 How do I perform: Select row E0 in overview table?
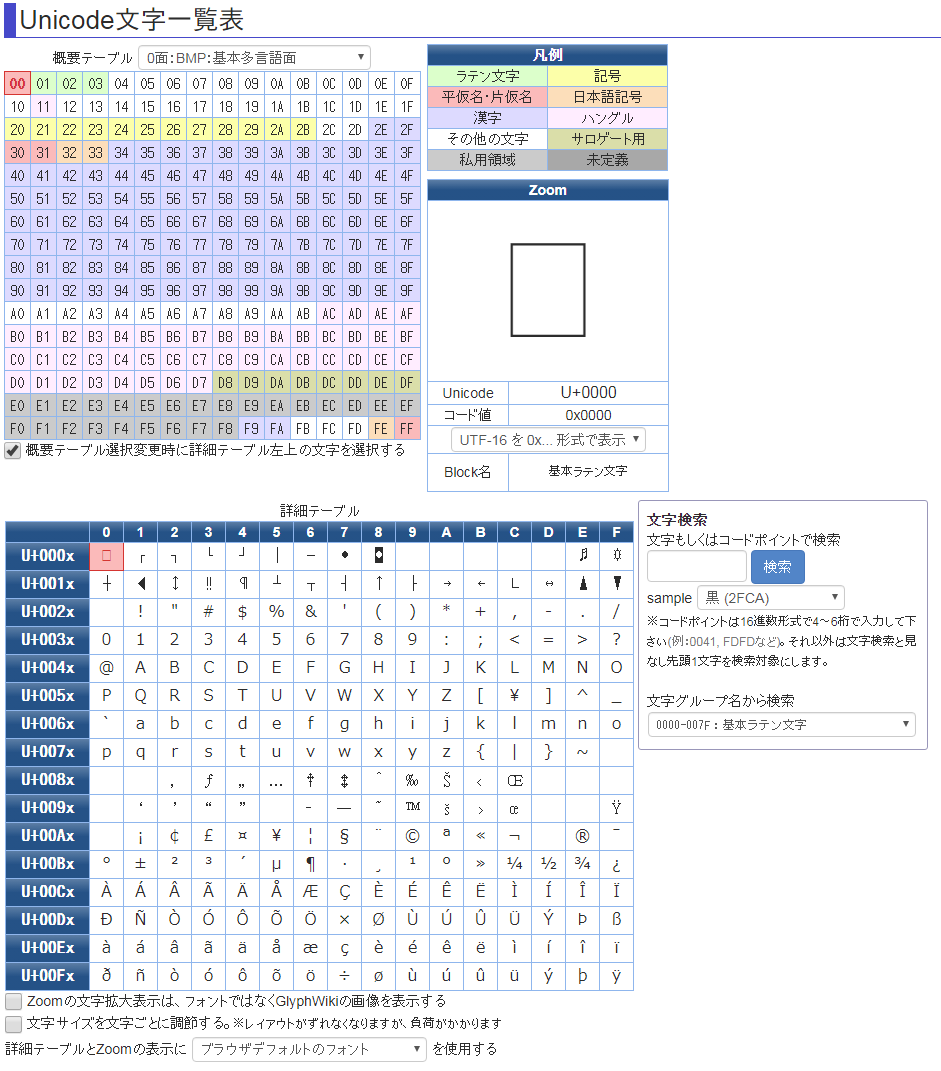[17, 405]
